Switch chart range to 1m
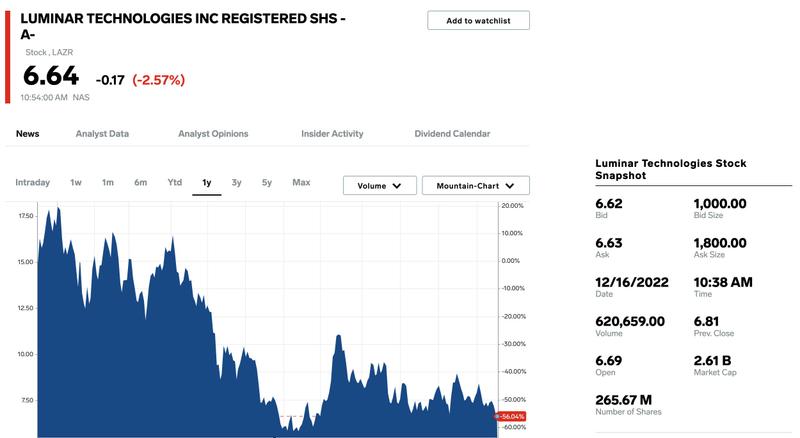Image resolution: width=800 pixels, height=438 pixels. pyautogui.click(x=108, y=182)
